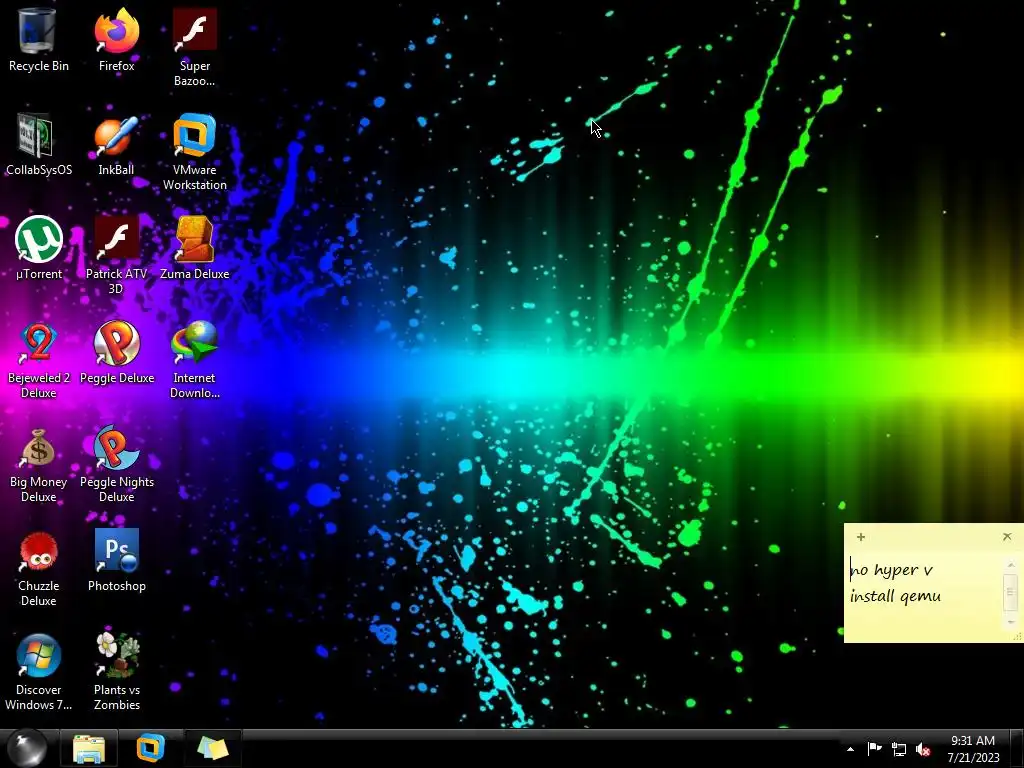Select the Peggle Nights Deluxe icon
This screenshot has height=768, width=1024.
tap(116, 464)
